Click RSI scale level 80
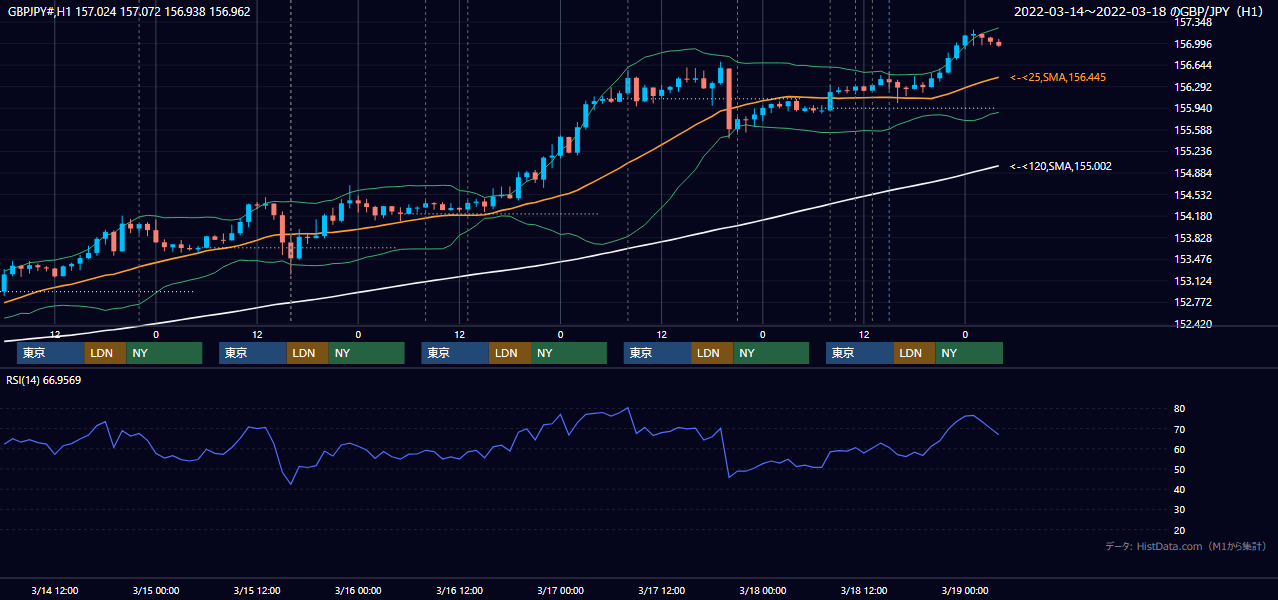The image size is (1278, 600). pyautogui.click(x=1180, y=409)
